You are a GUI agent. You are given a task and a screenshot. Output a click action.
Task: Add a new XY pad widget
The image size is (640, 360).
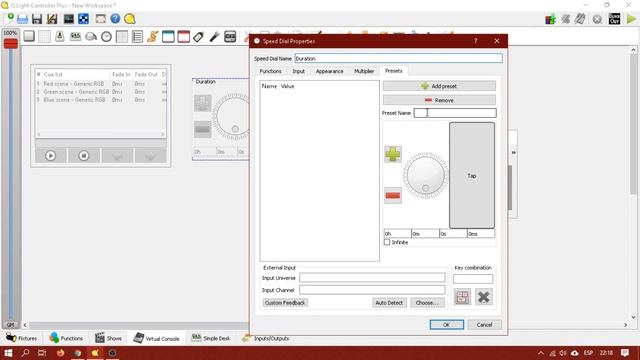(122, 36)
